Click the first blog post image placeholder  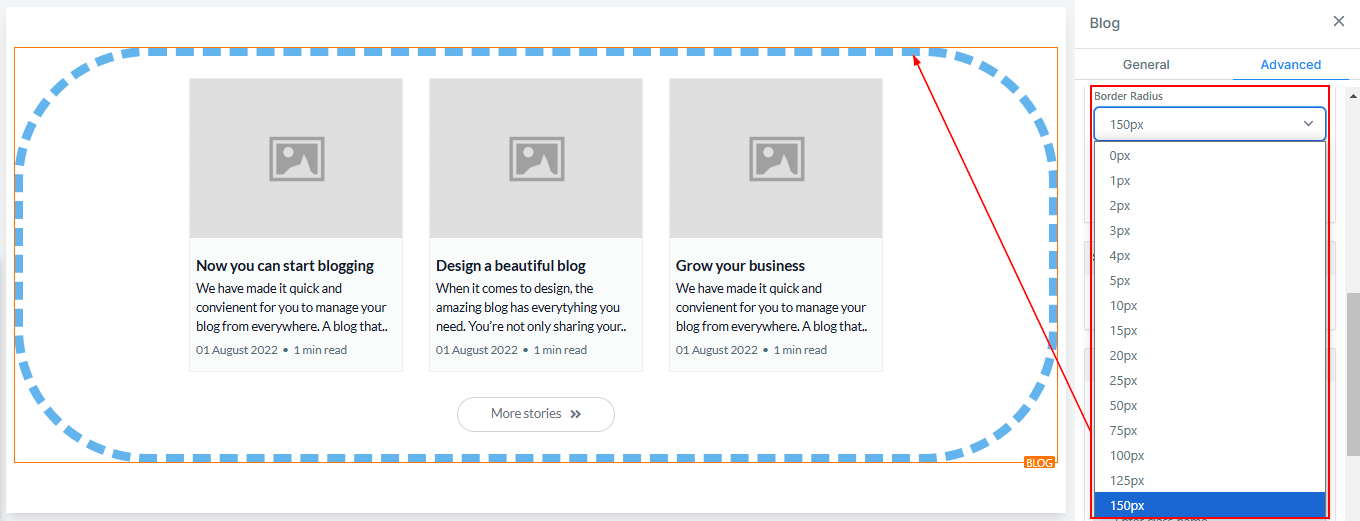click(x=296, y=158)
